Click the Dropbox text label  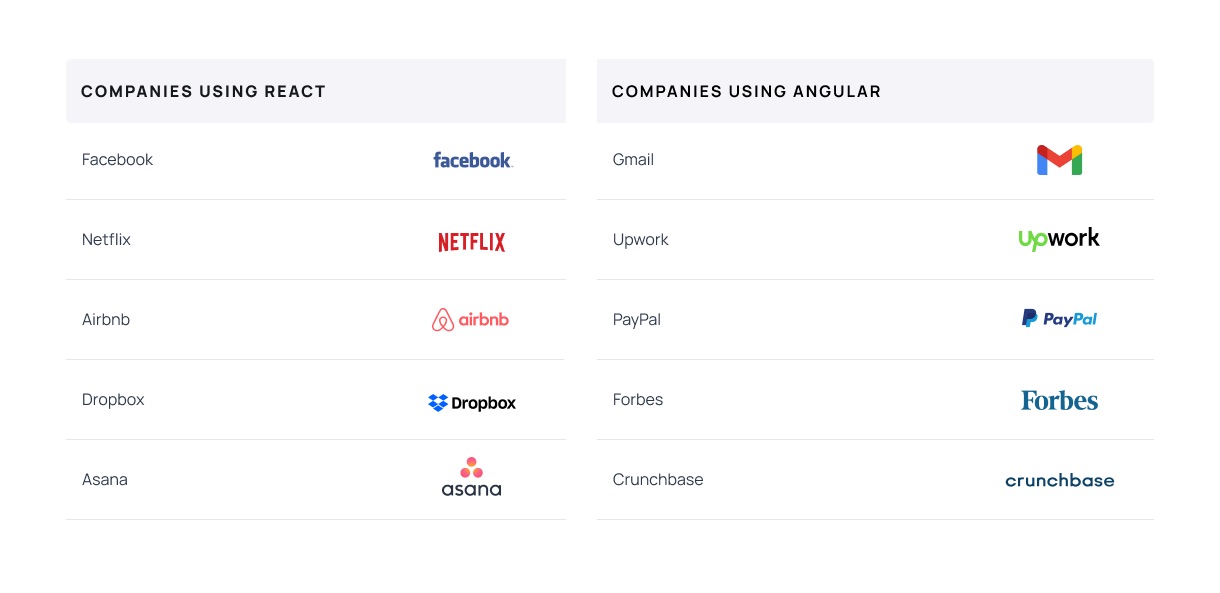click(113, 400)
